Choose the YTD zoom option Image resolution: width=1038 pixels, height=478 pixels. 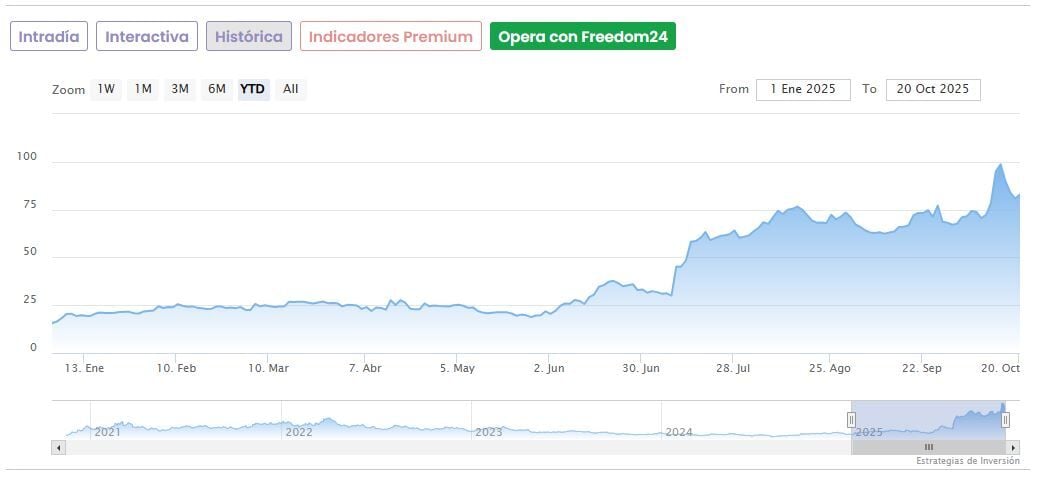click(253, 89)
